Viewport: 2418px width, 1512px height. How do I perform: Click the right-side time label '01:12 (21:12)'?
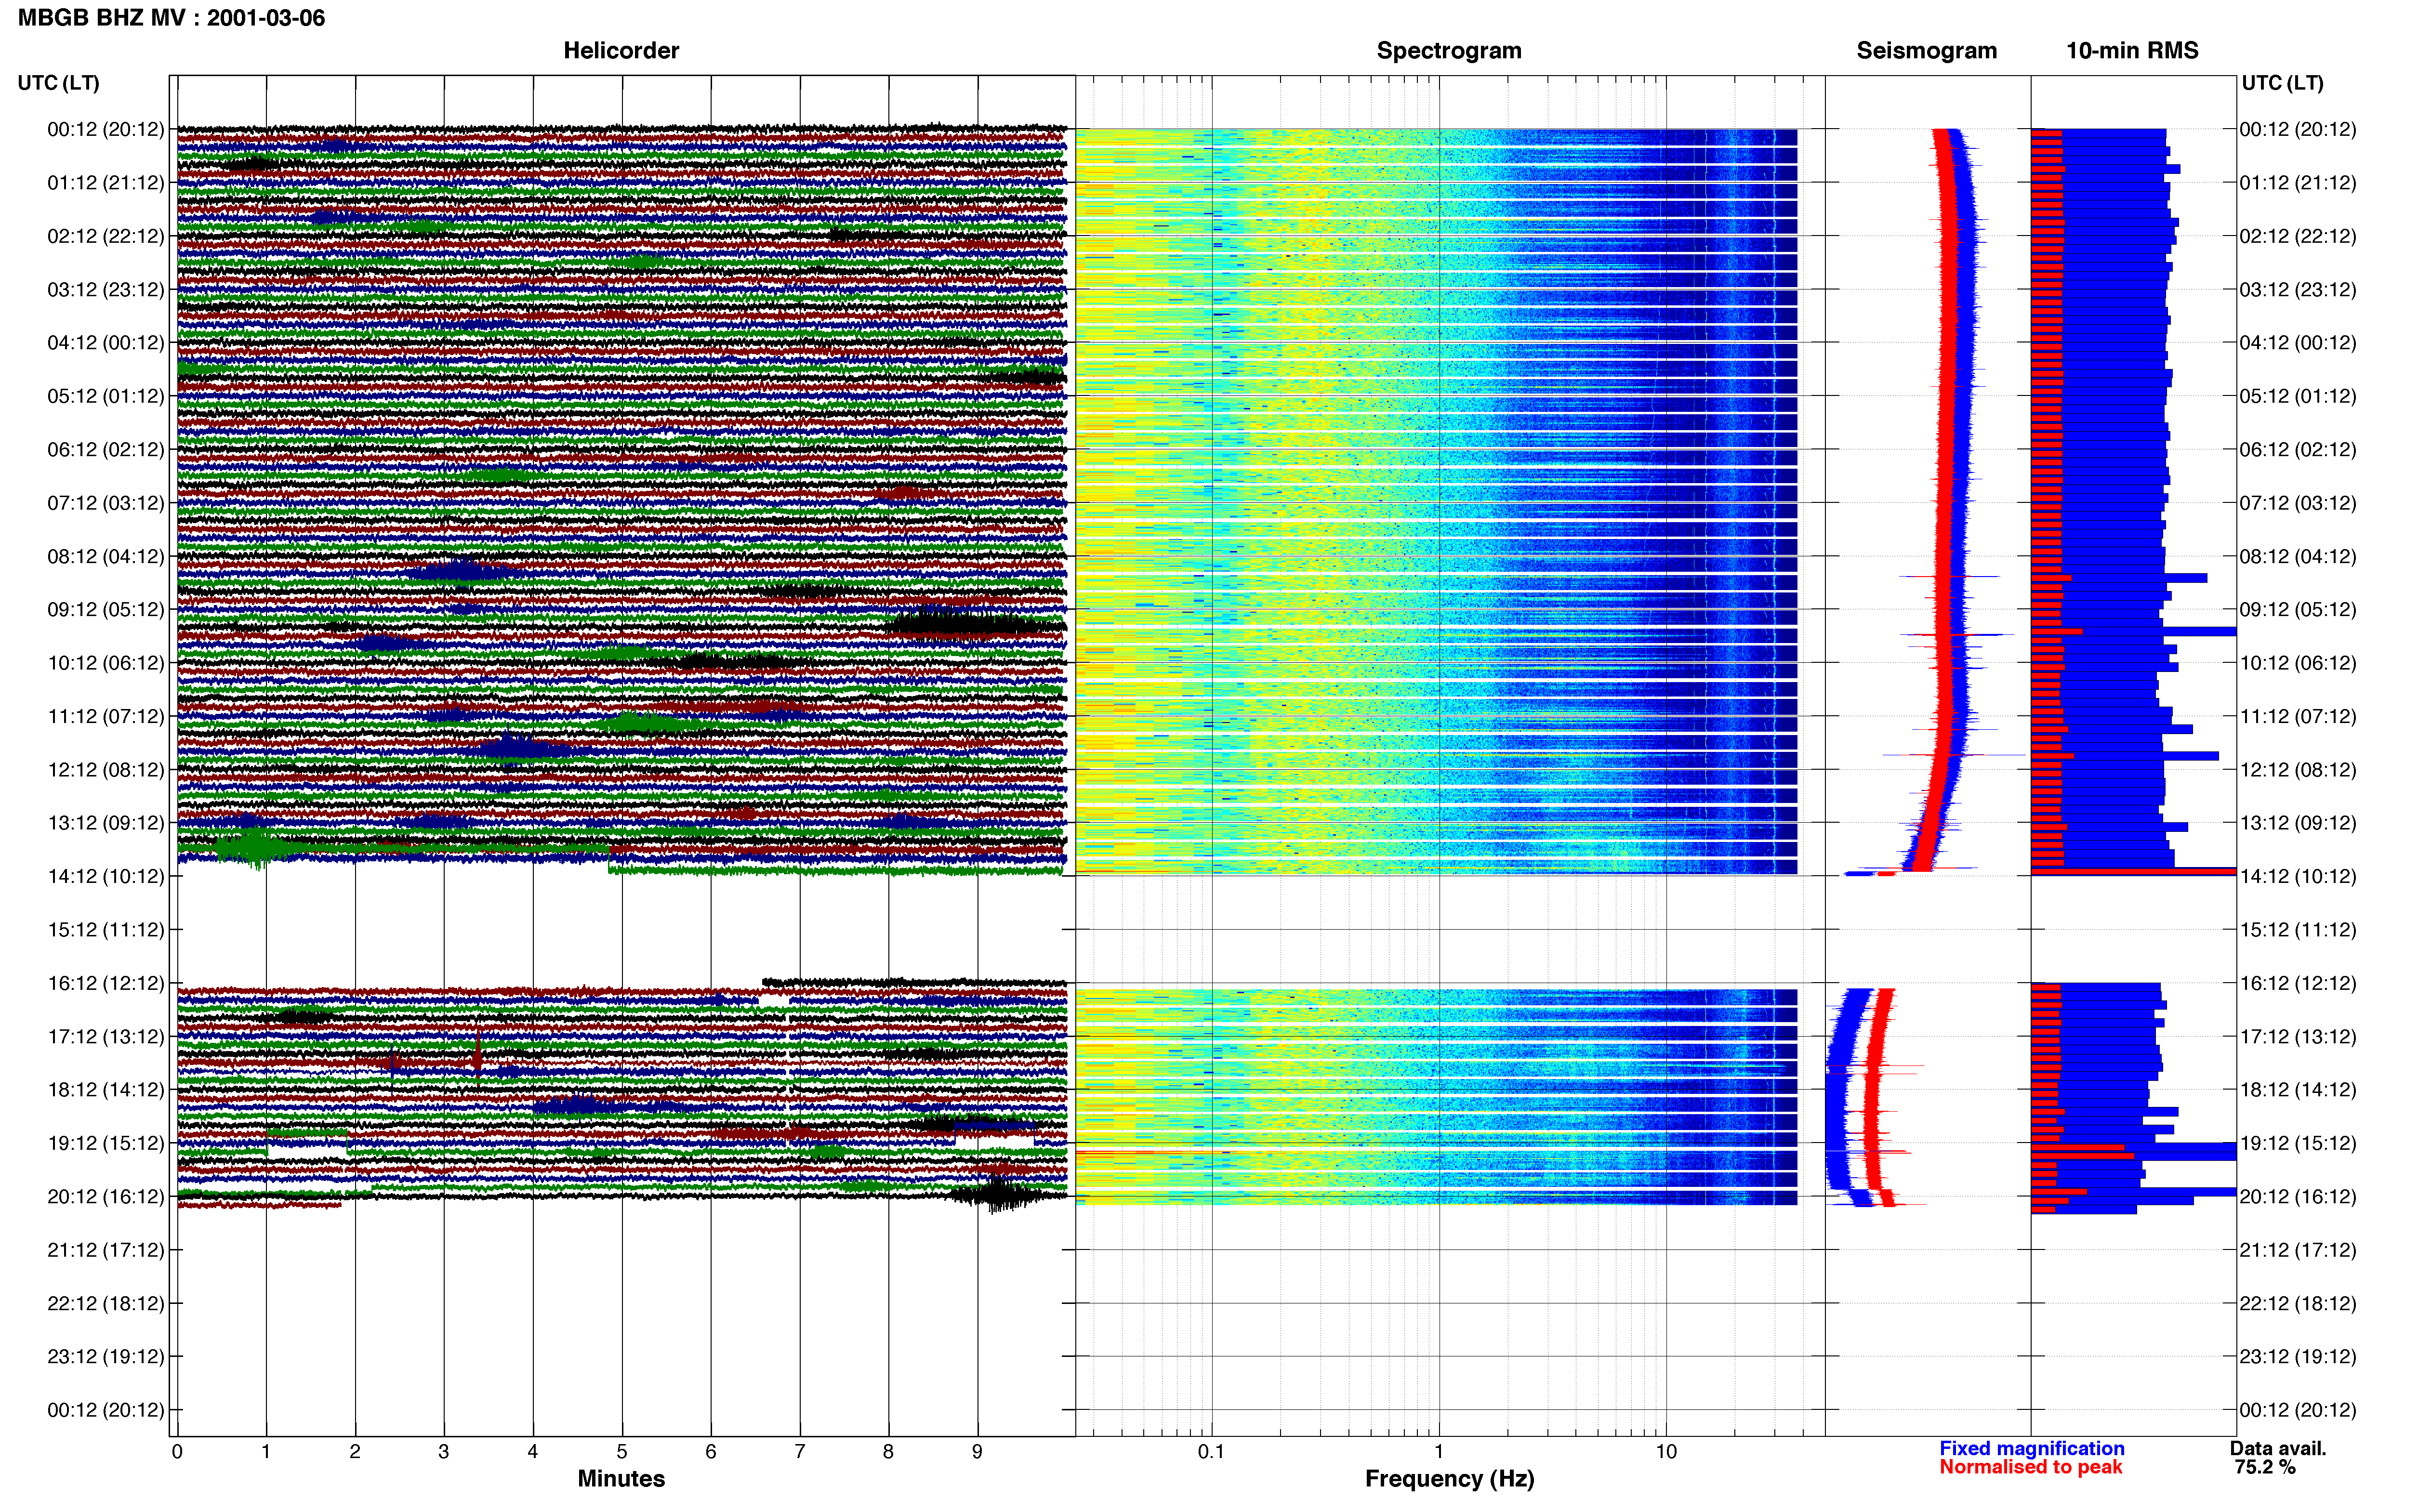[2298, 183]
